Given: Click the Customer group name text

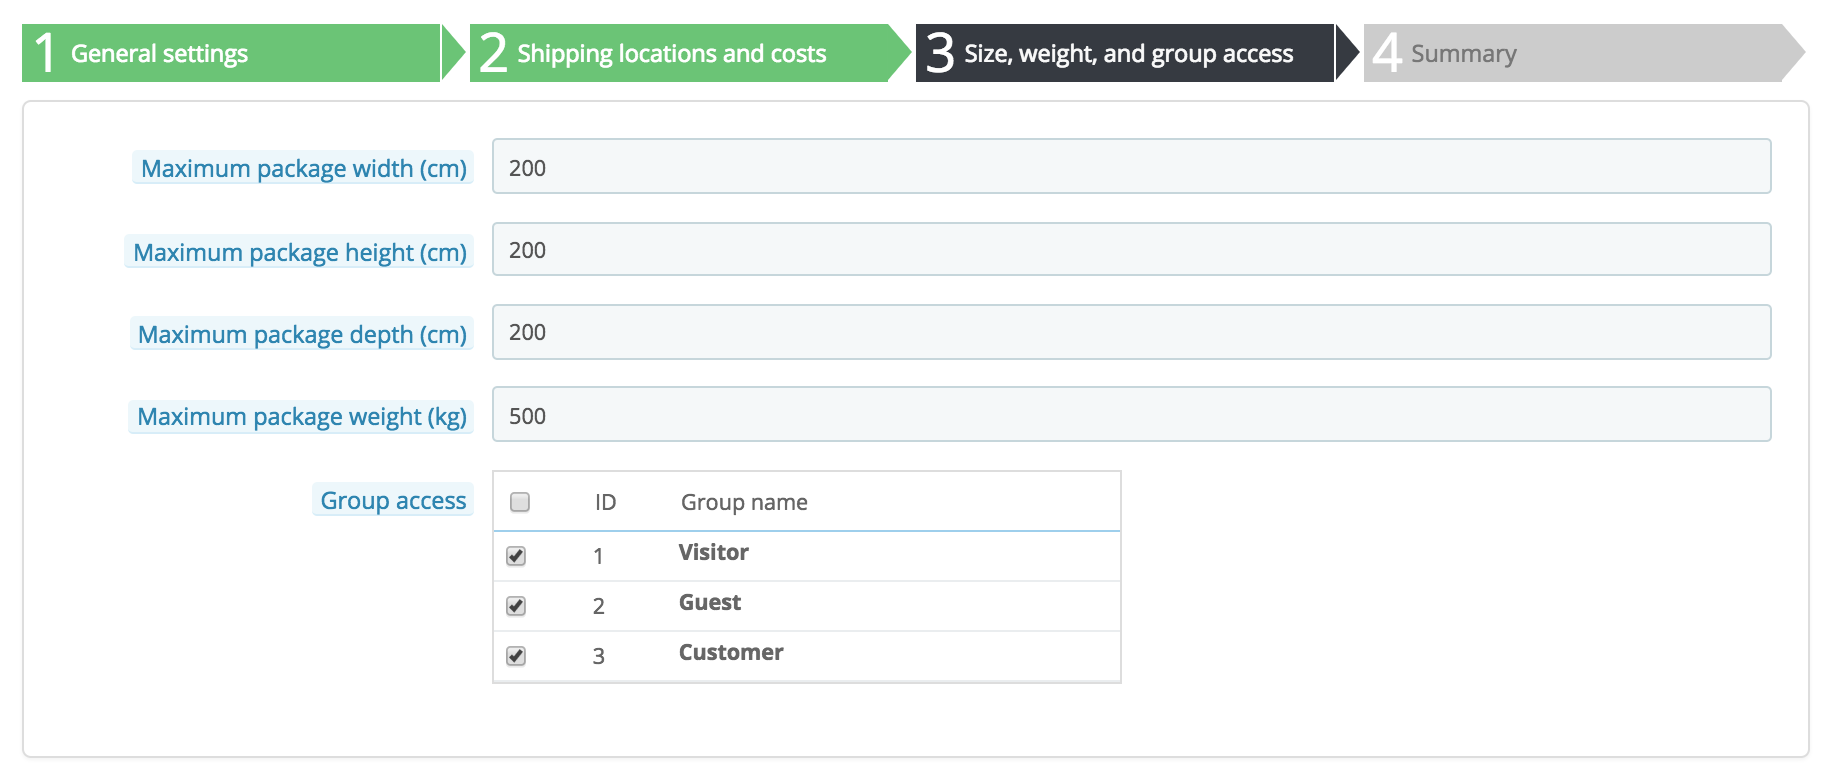Looking at the screenshot, I should (731, 653).
